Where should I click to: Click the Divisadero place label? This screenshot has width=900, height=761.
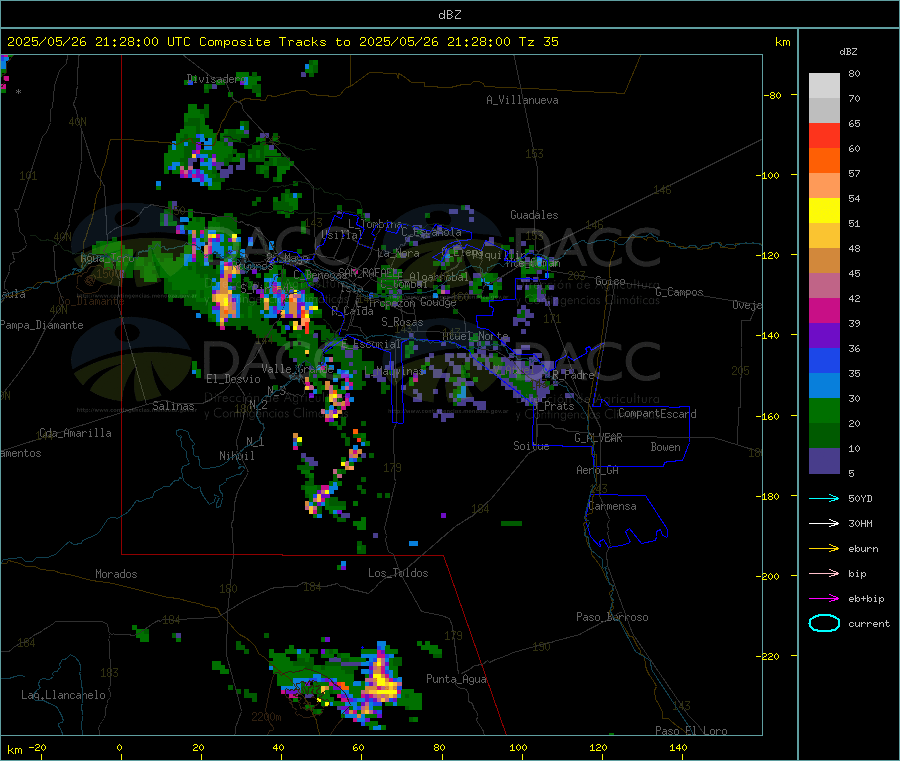click(217, 79)
